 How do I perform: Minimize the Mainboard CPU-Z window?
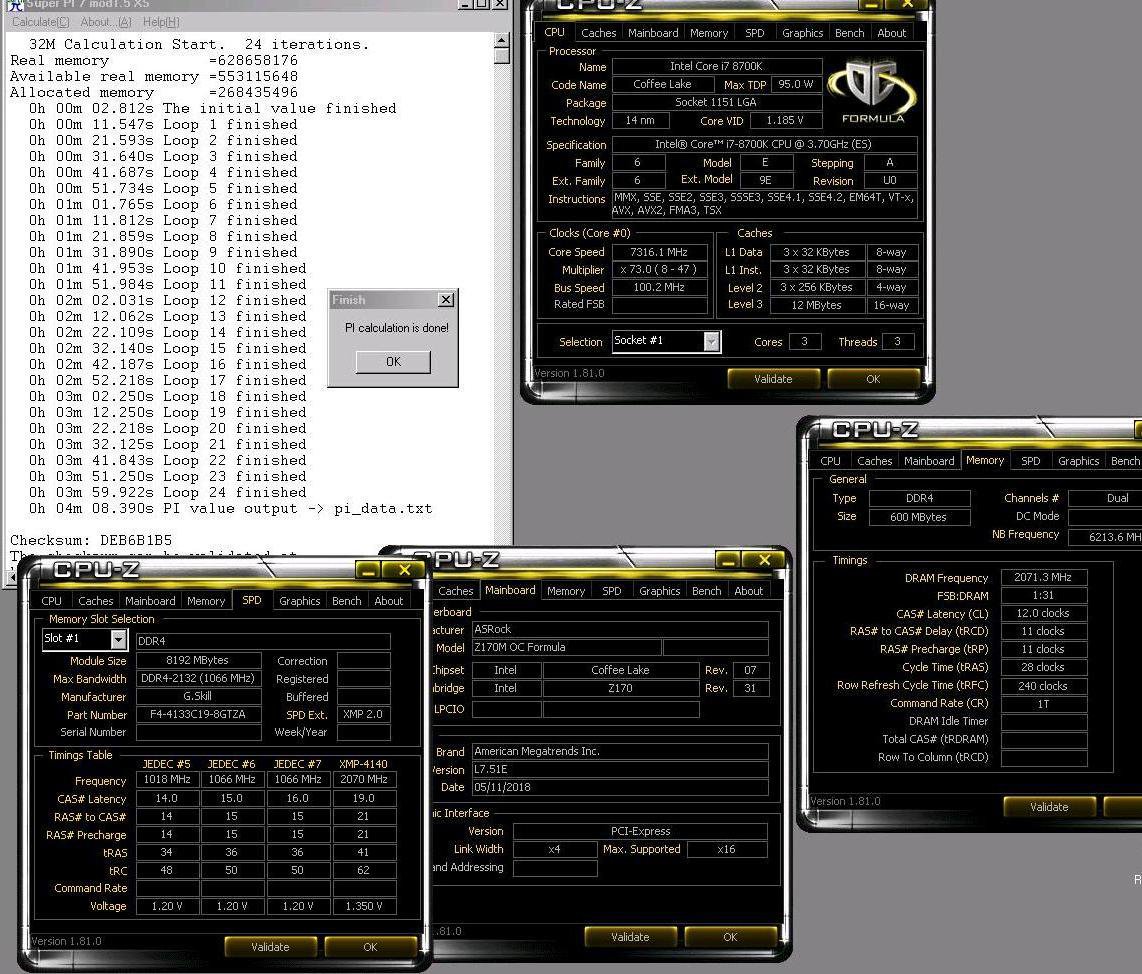click(728, 559)
